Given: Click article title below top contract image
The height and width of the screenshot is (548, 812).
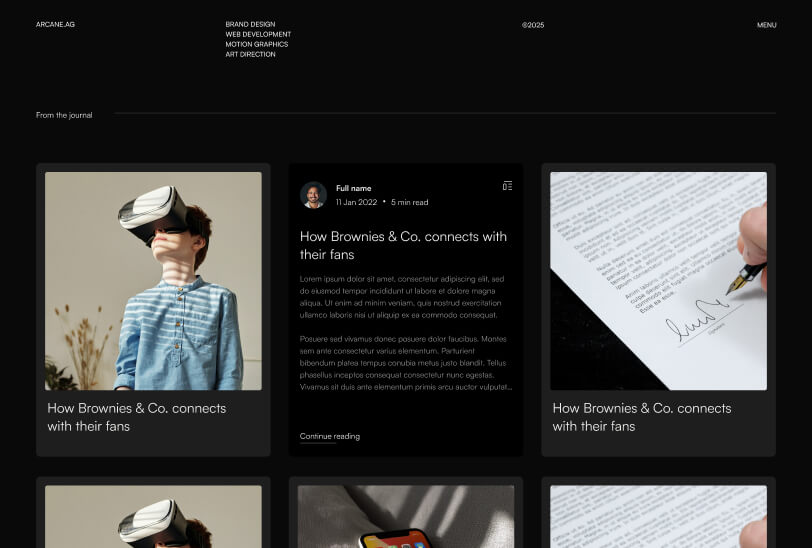Looking at the screenshot, I should 641,417.
